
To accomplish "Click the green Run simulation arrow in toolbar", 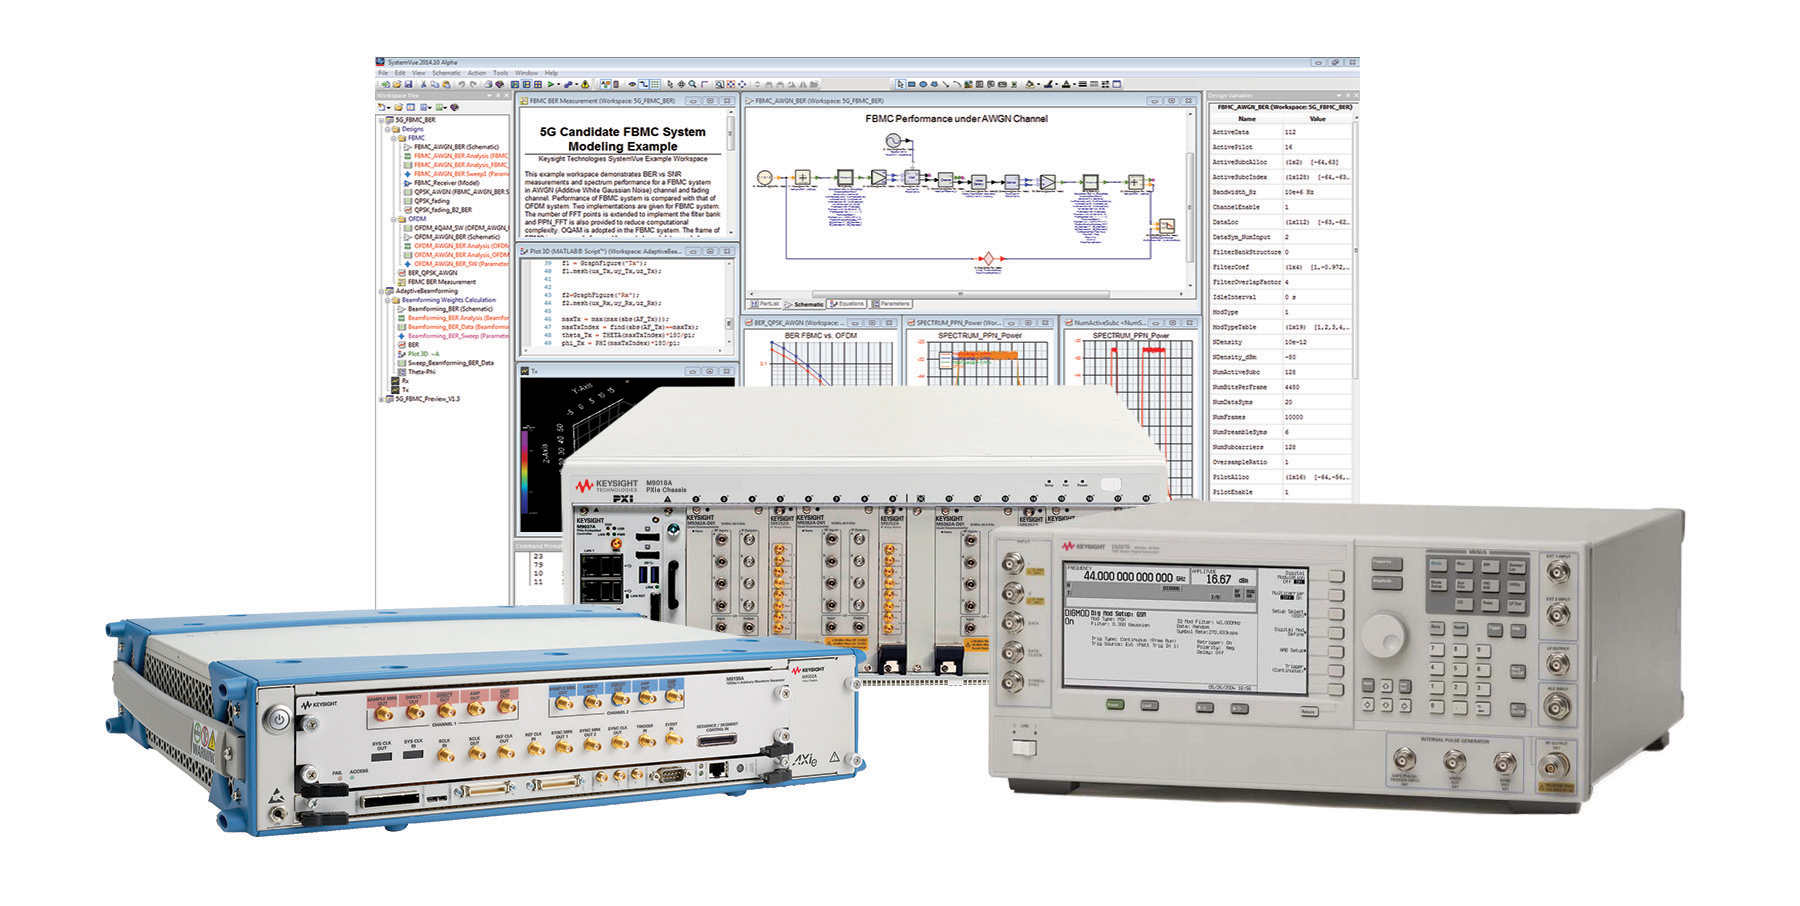I will pos(551,85).
